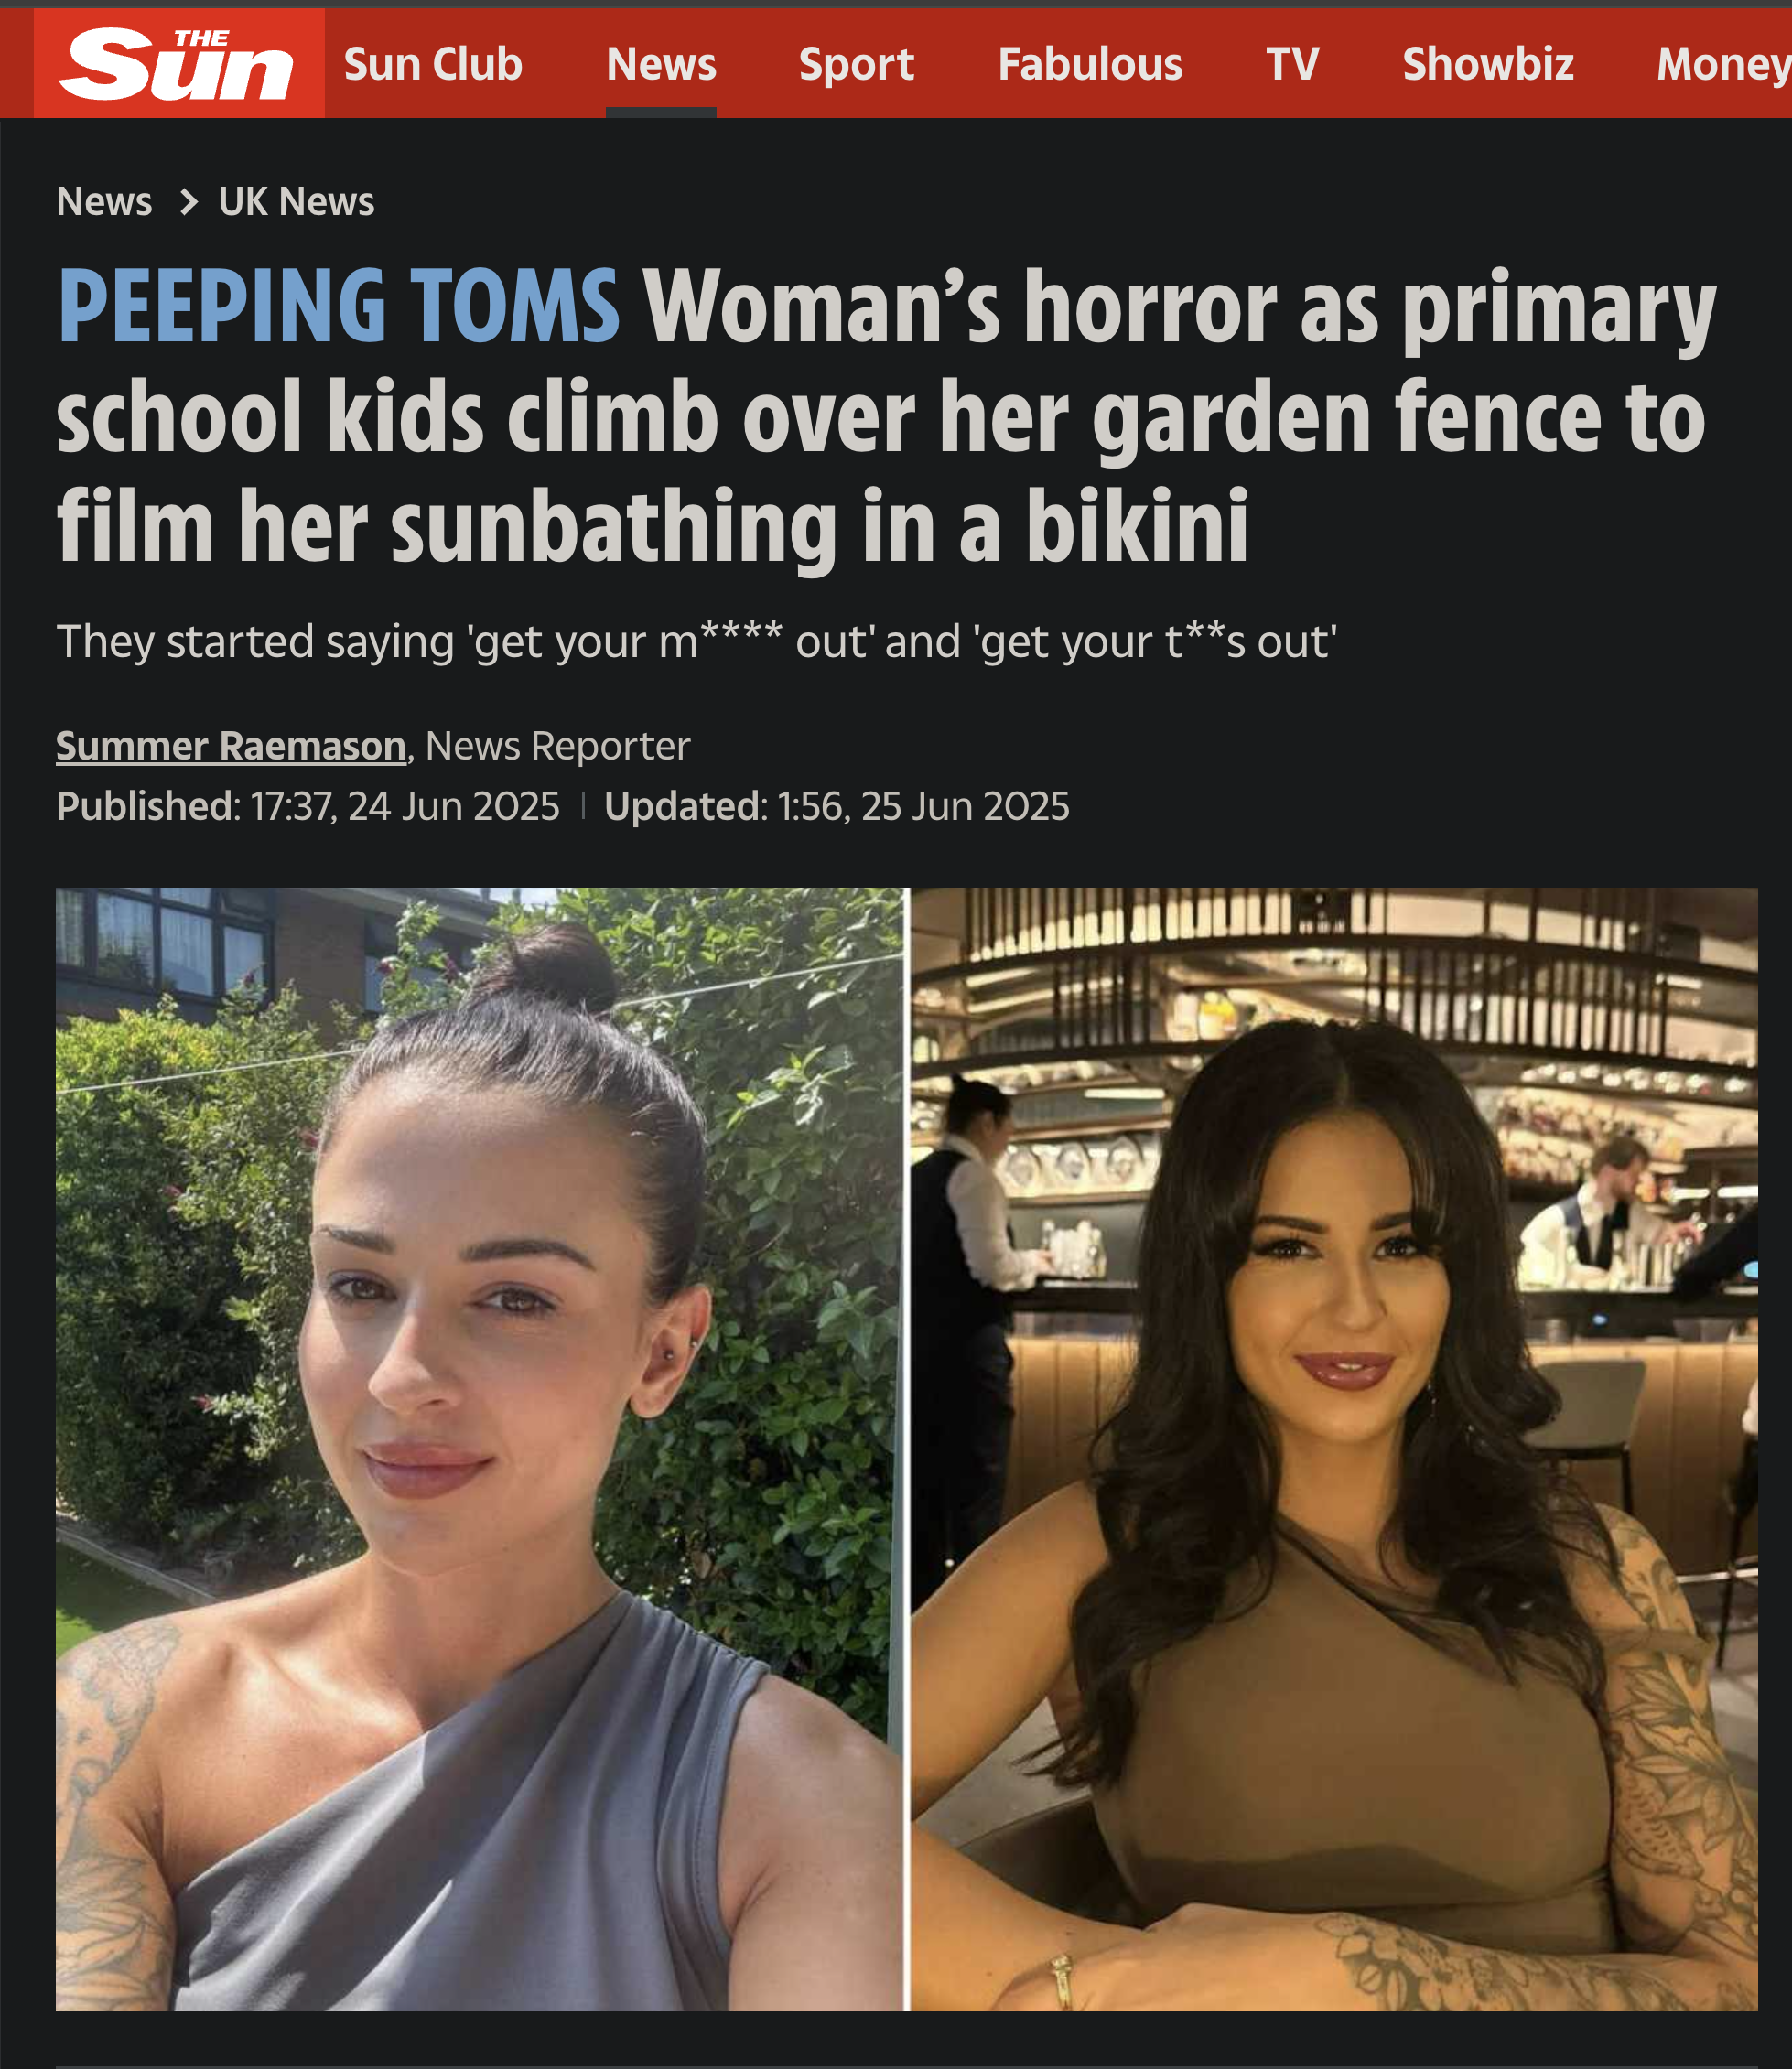Click the News breadcrumb link
1792x2069 pixels.
coord(104,202)
